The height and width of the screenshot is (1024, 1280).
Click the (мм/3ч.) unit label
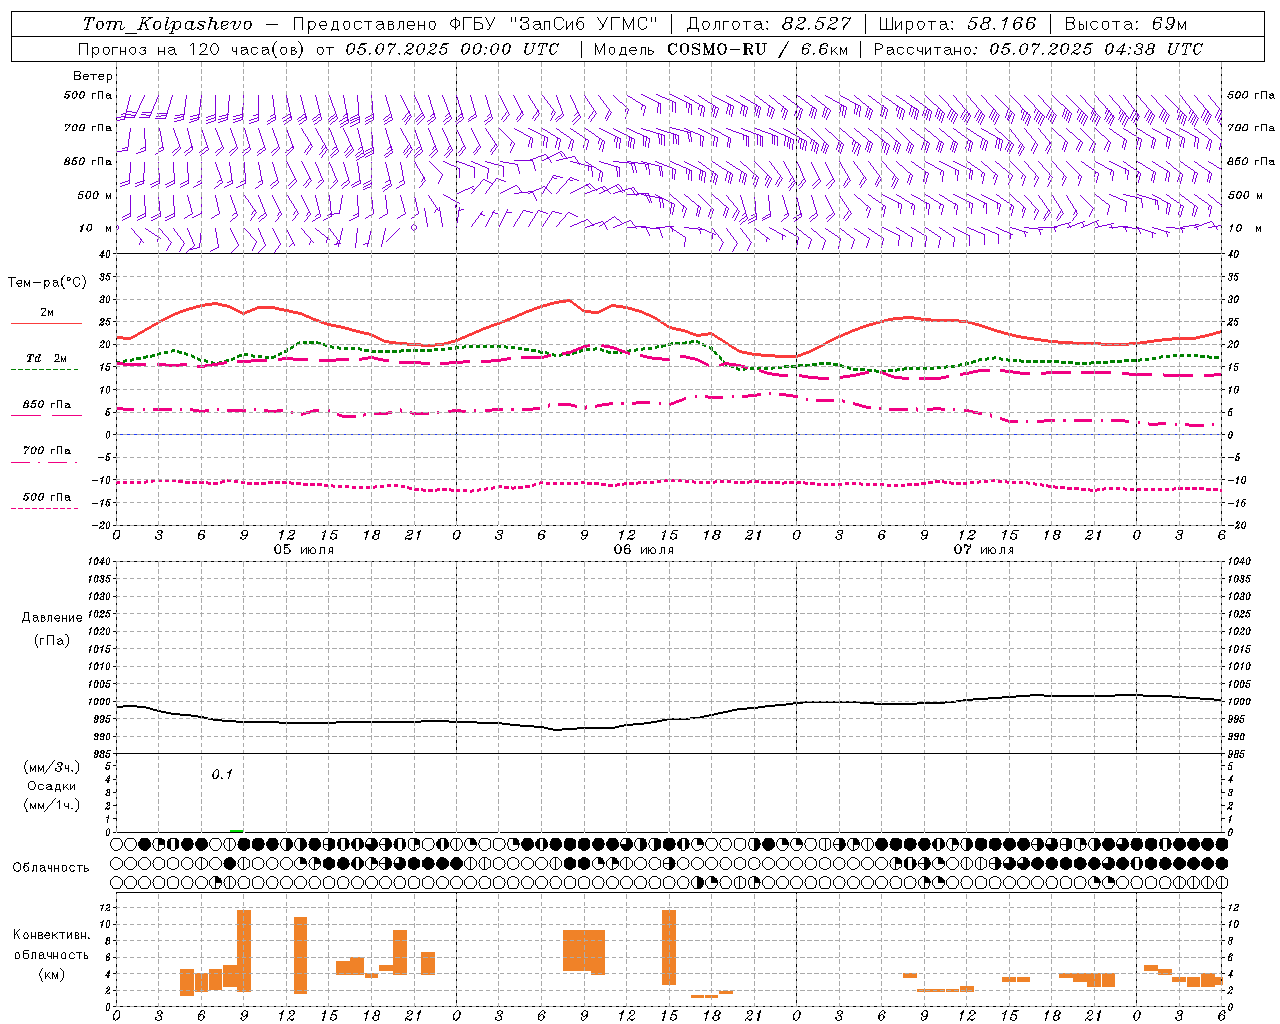[52, 767]
